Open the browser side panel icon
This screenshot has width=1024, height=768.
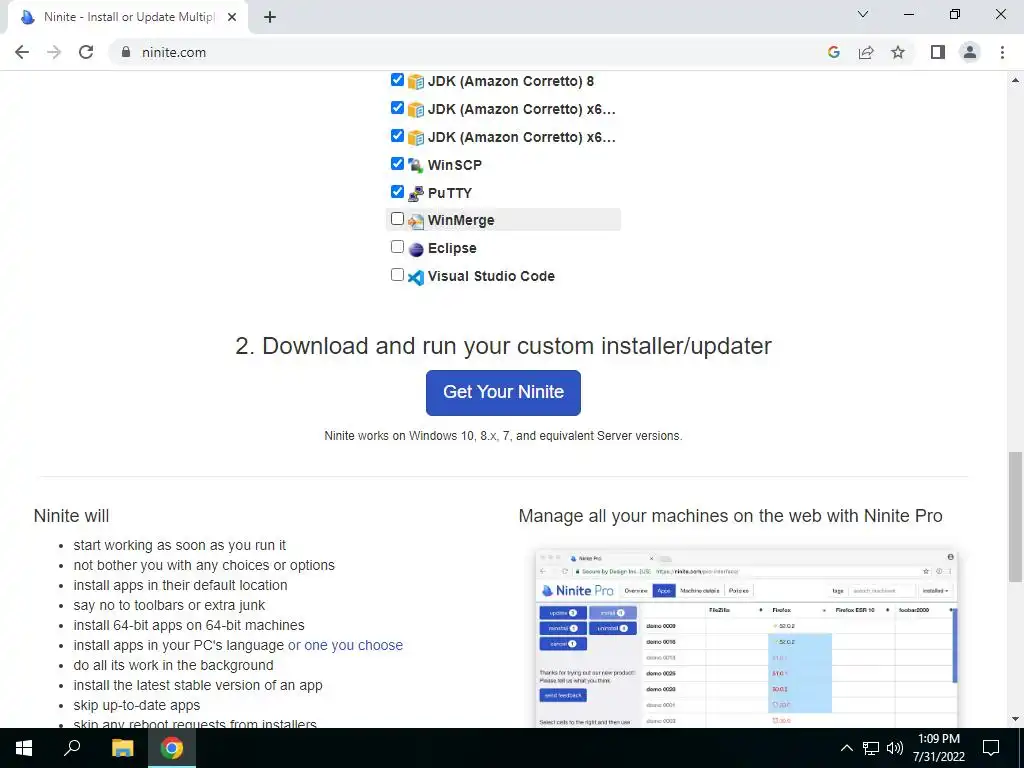[x=938, y=52]
